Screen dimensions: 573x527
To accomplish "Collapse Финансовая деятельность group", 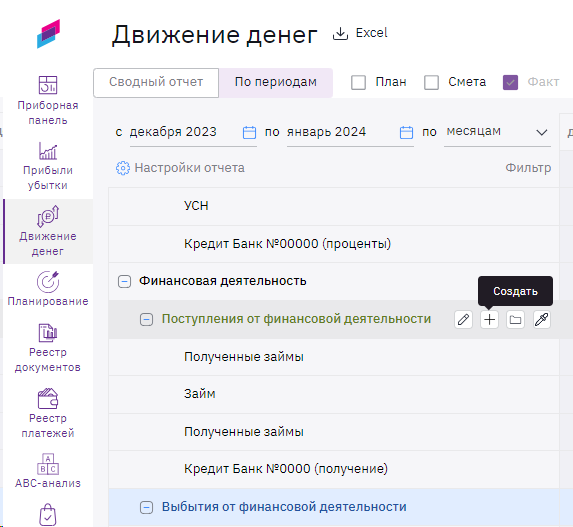I will tap(124, 281).
